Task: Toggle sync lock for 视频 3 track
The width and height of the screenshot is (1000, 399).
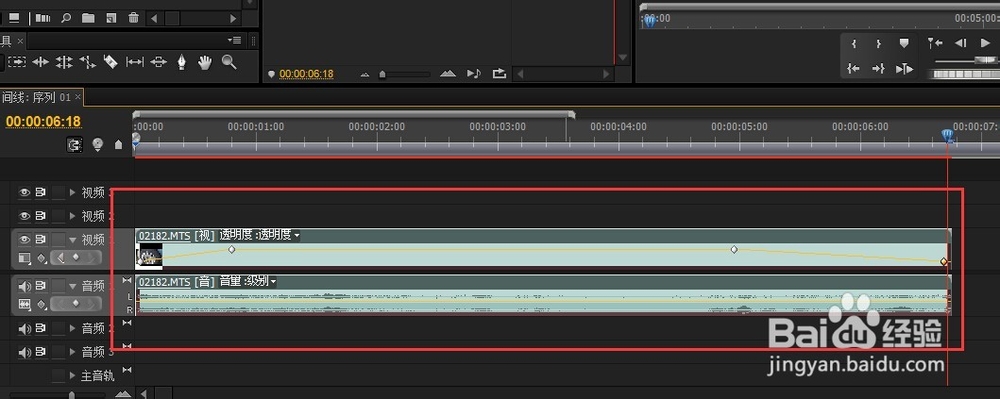Action: (41, 192)
